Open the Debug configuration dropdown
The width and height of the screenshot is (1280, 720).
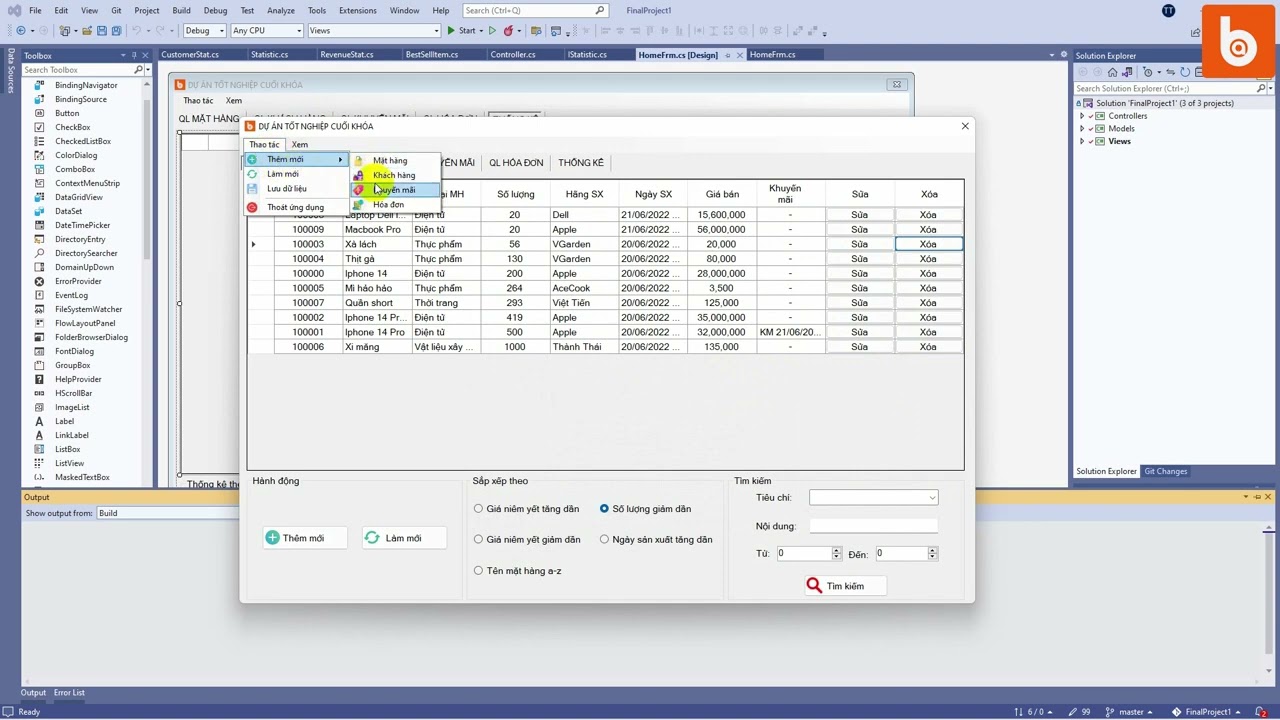click(204, 31)
